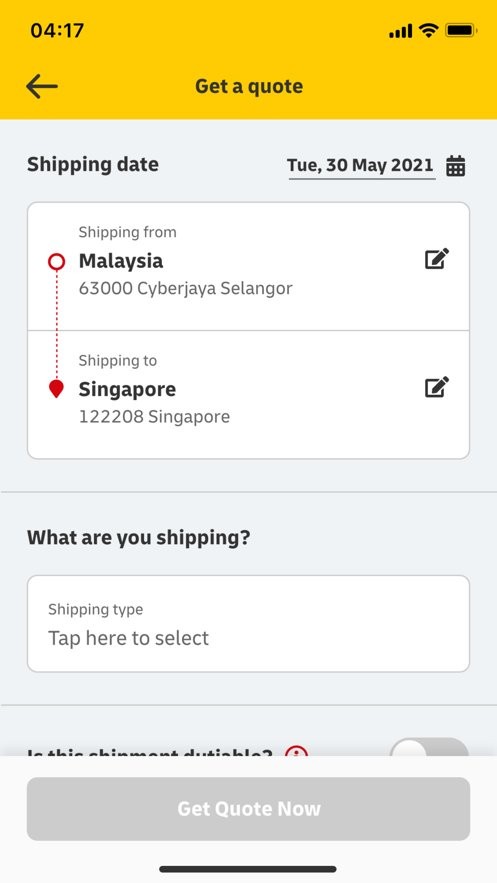Tap 122208 Singapore address line
497x883 pixels.
click(154, 417)
